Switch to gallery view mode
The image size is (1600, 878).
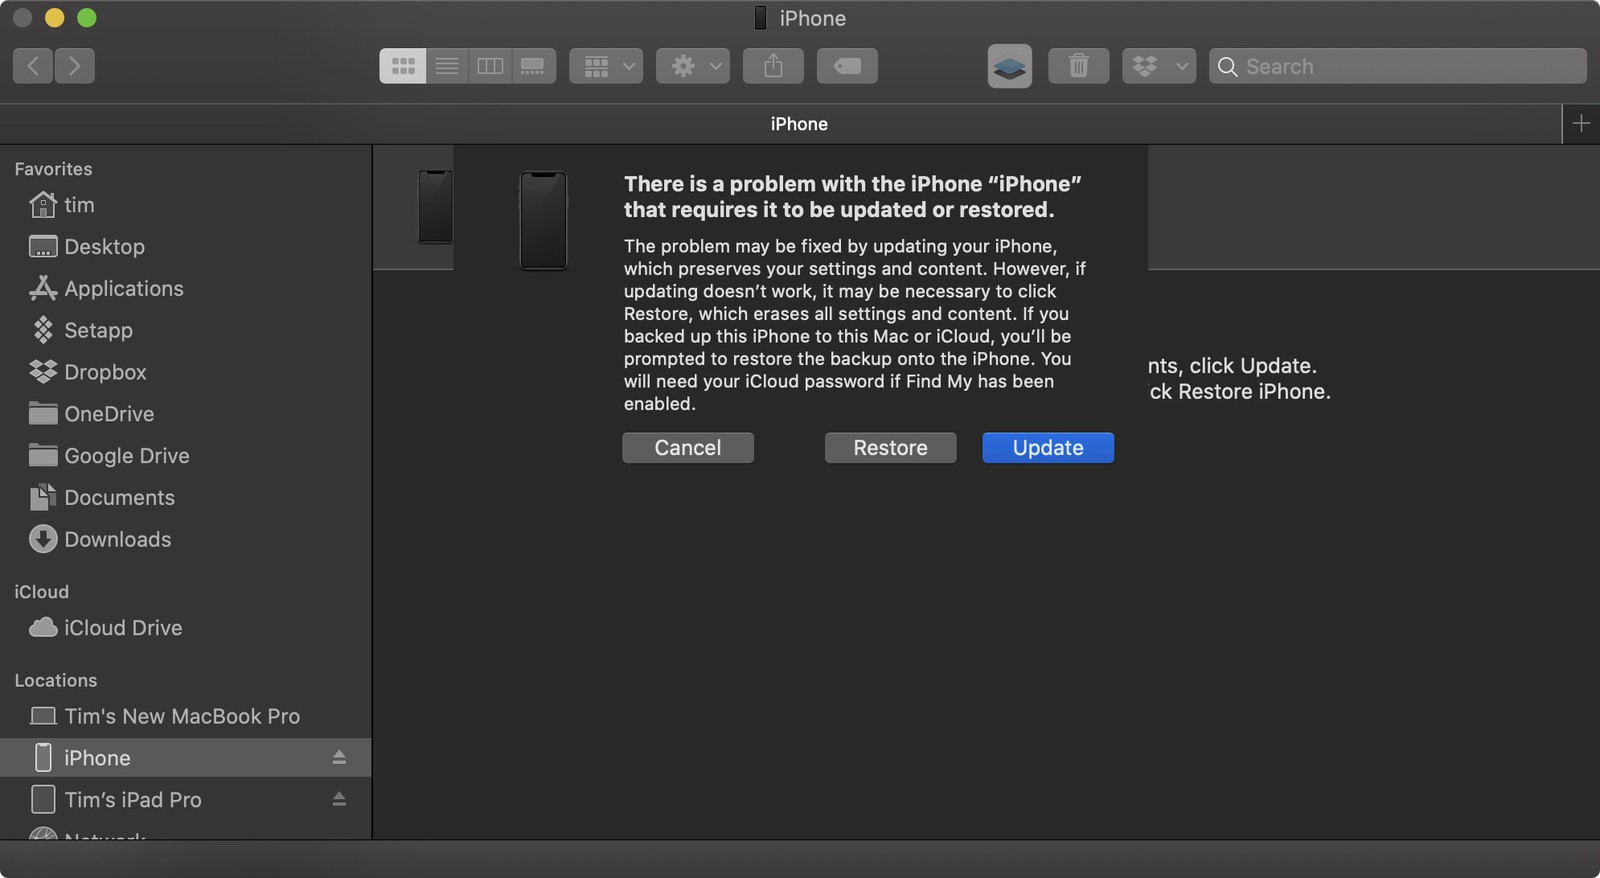pyautogui.click(x=533, y=66)
